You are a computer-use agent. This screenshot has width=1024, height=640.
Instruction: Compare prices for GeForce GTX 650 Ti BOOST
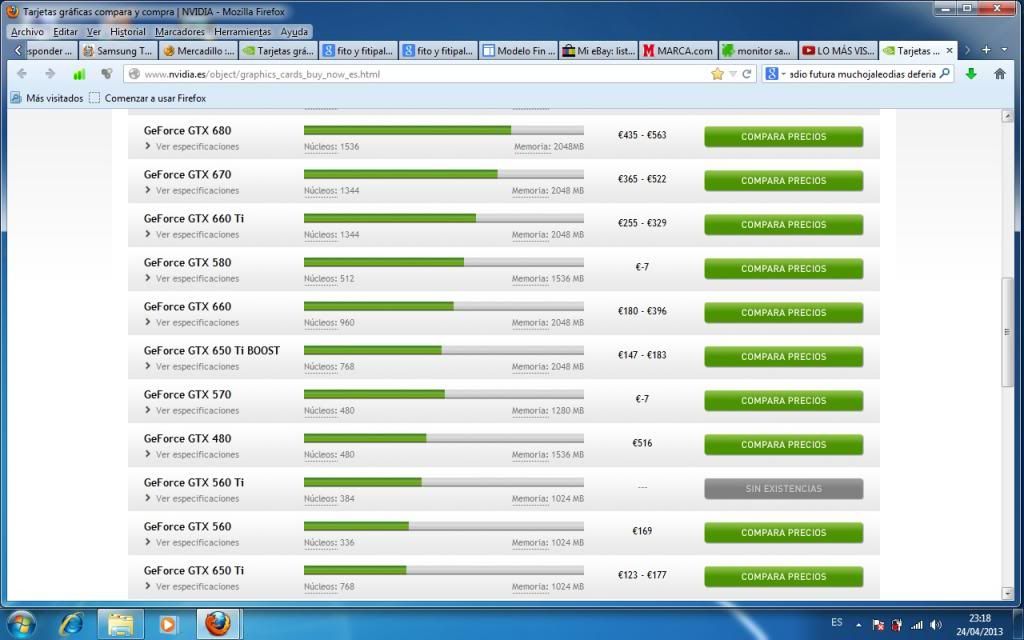pos(784,357)
